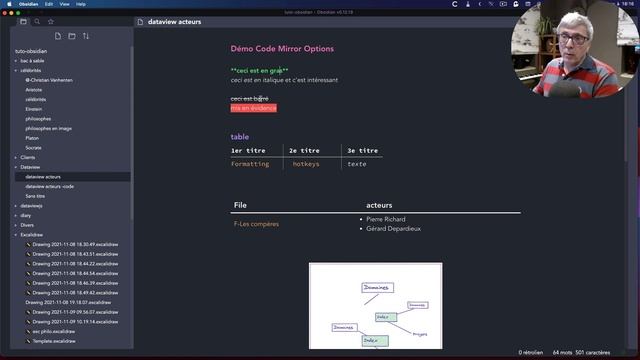Expand the diary folder
This screenshot has height=360, width=640.
[x=26, y=216]
